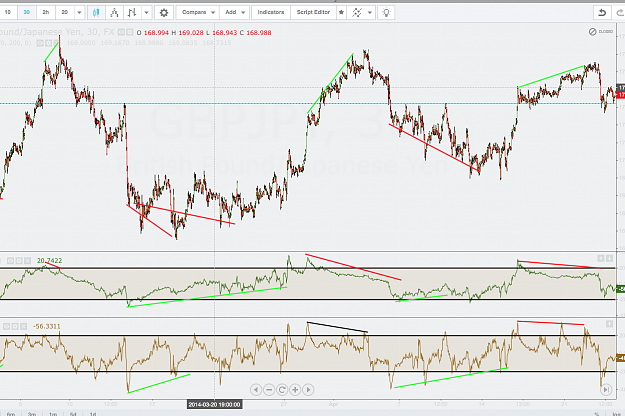Viewport: 625px width, 416px height.
Task: Click the zoom out minus button
Action: pos(269,390)
